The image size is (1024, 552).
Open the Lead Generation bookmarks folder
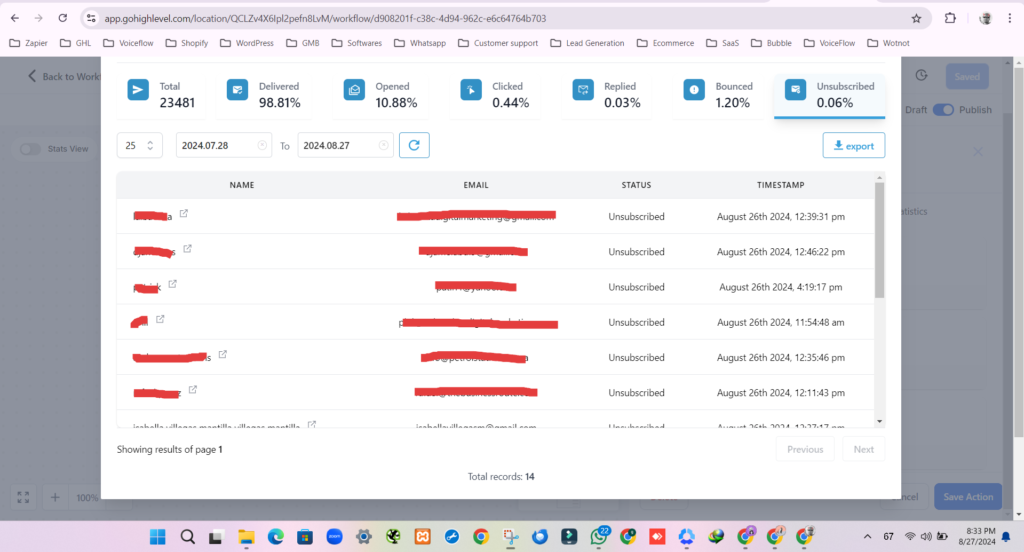pyautogui.click(x=587, y=43)
